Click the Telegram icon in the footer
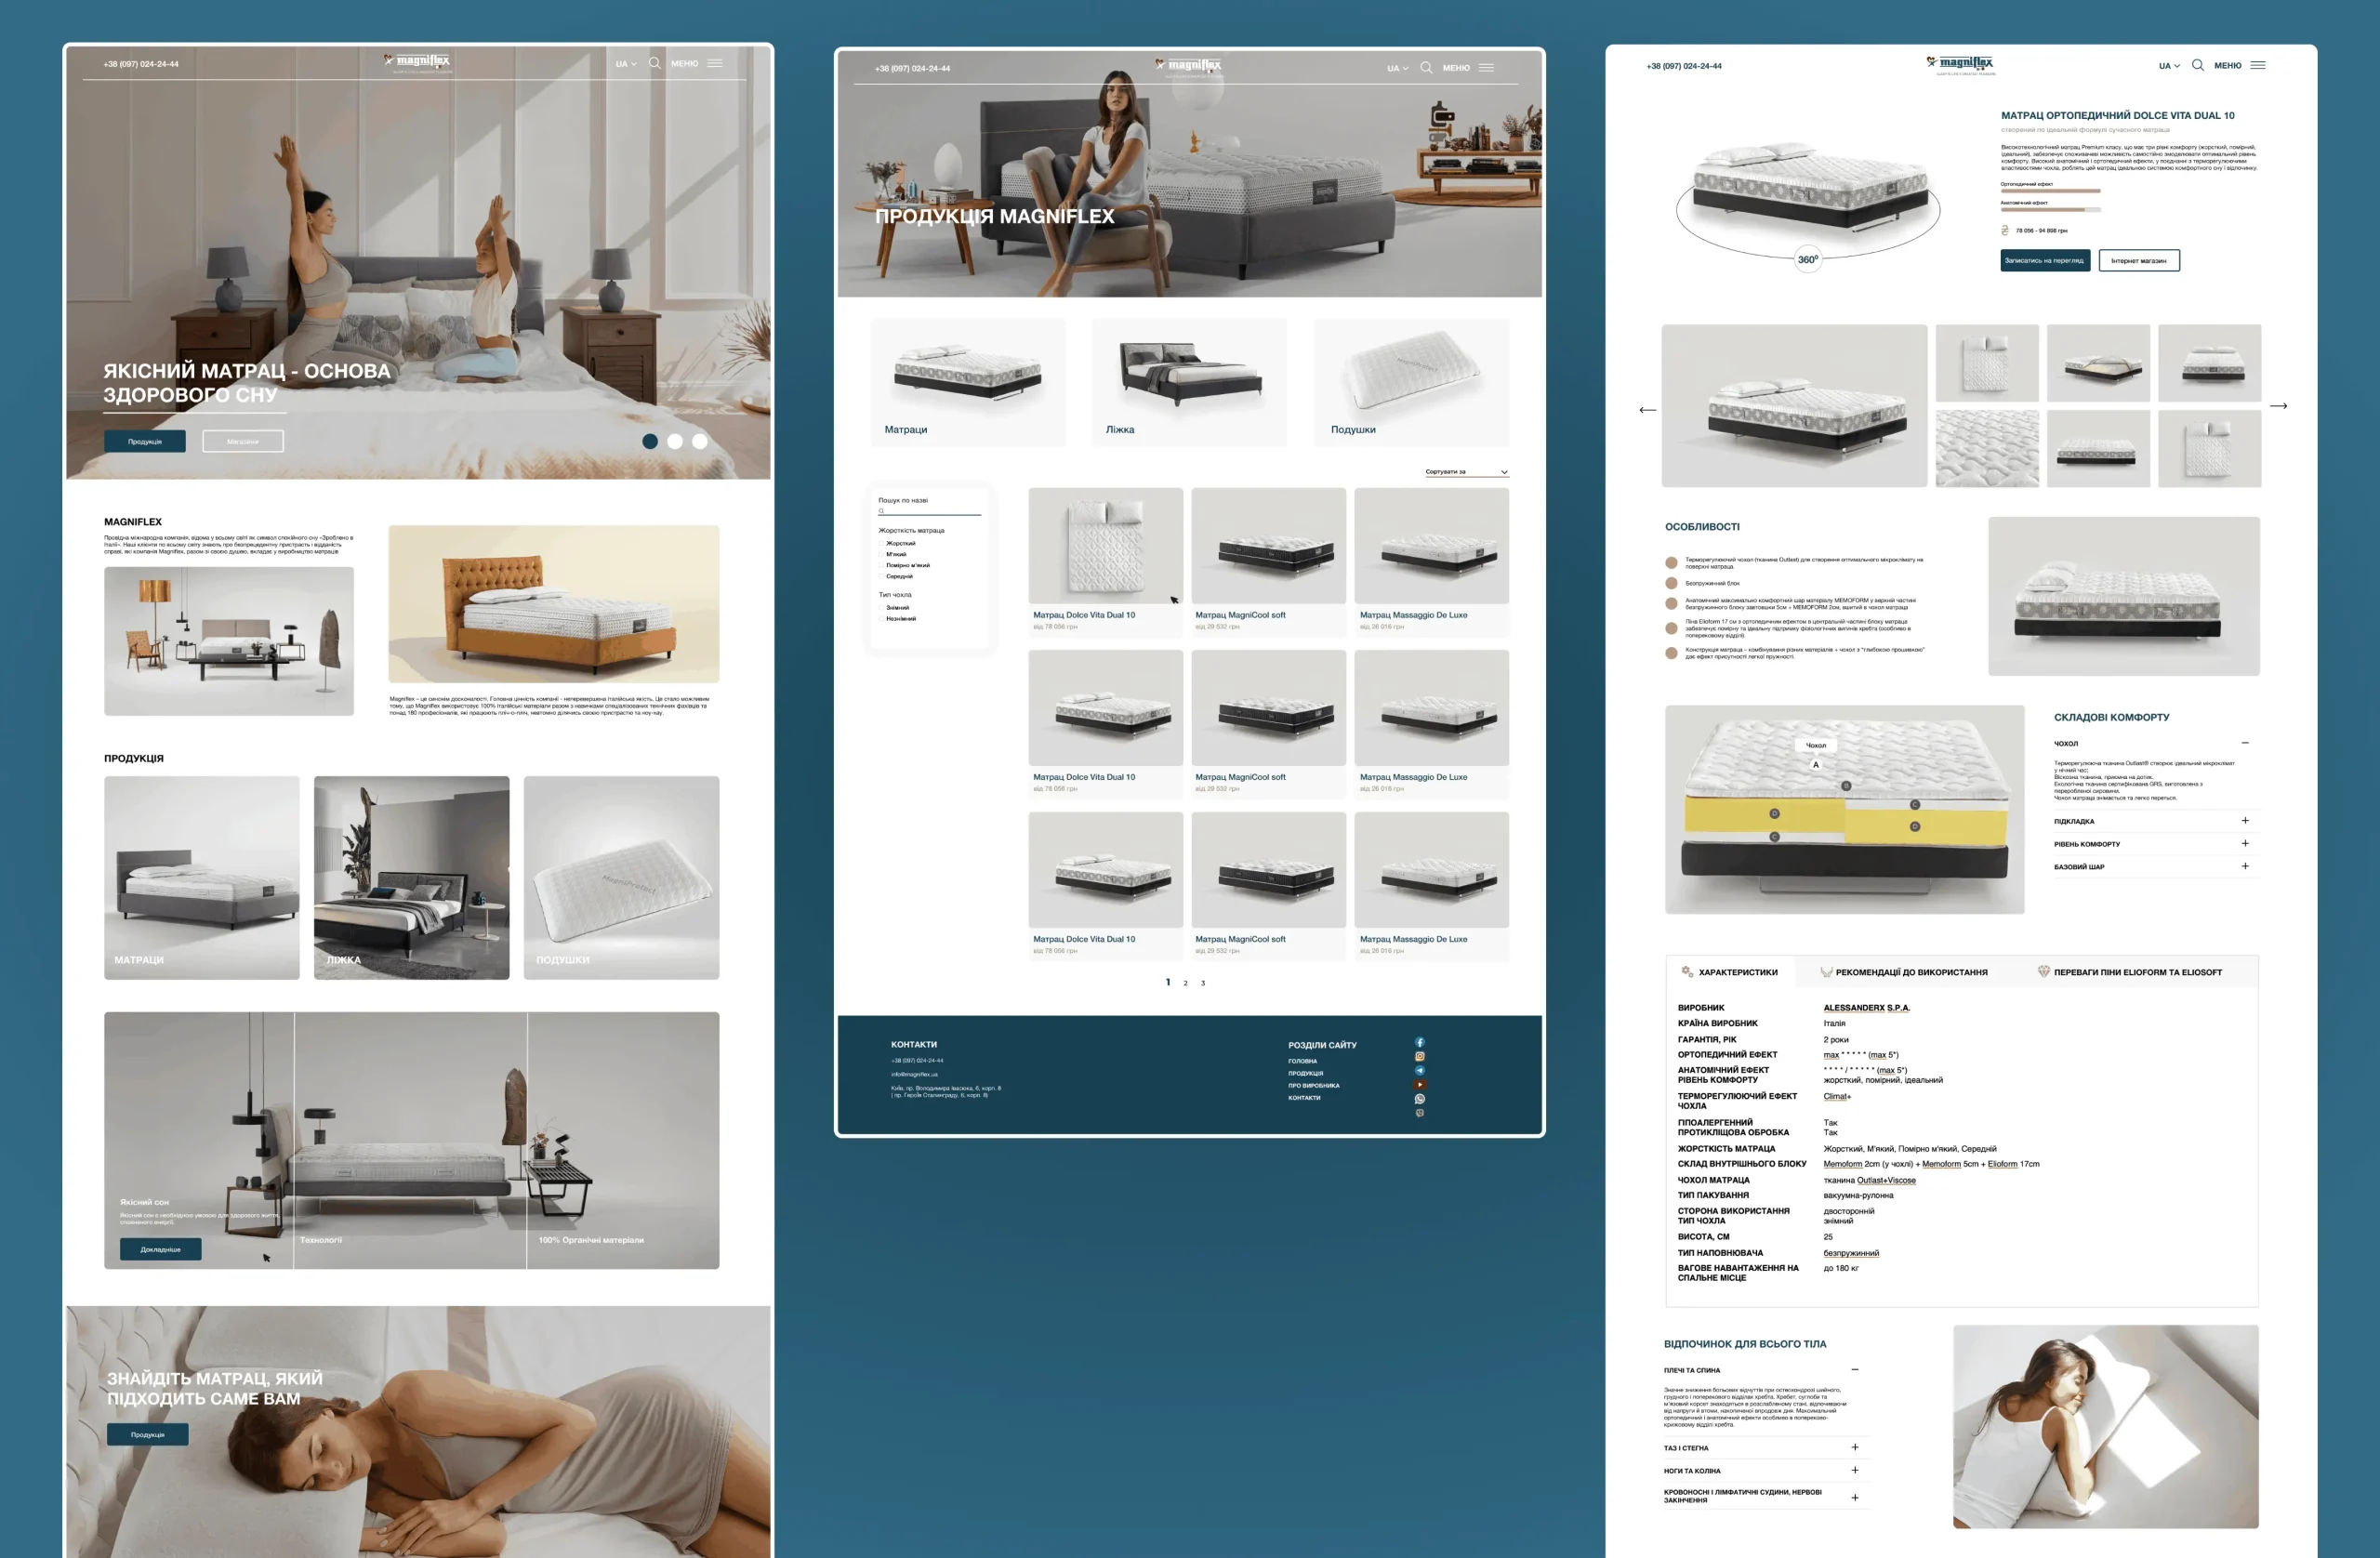This screenshot has width=2380, height=1558. click(x=1419, y=1070)
